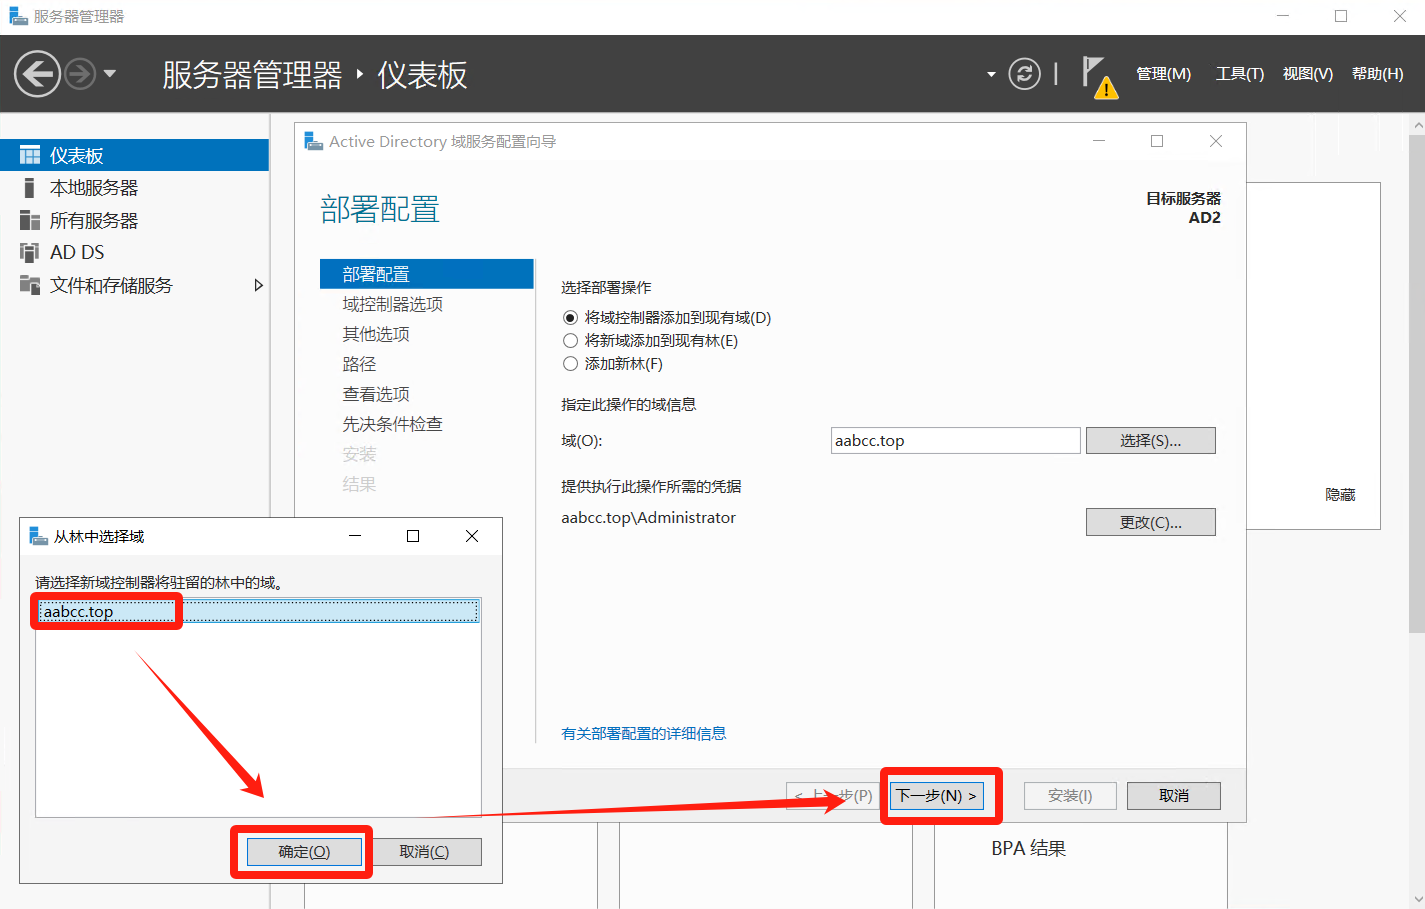Open the notifications flag with warning
The width and height of the screenshot is (1425, 909).
tap(1098, 76)
